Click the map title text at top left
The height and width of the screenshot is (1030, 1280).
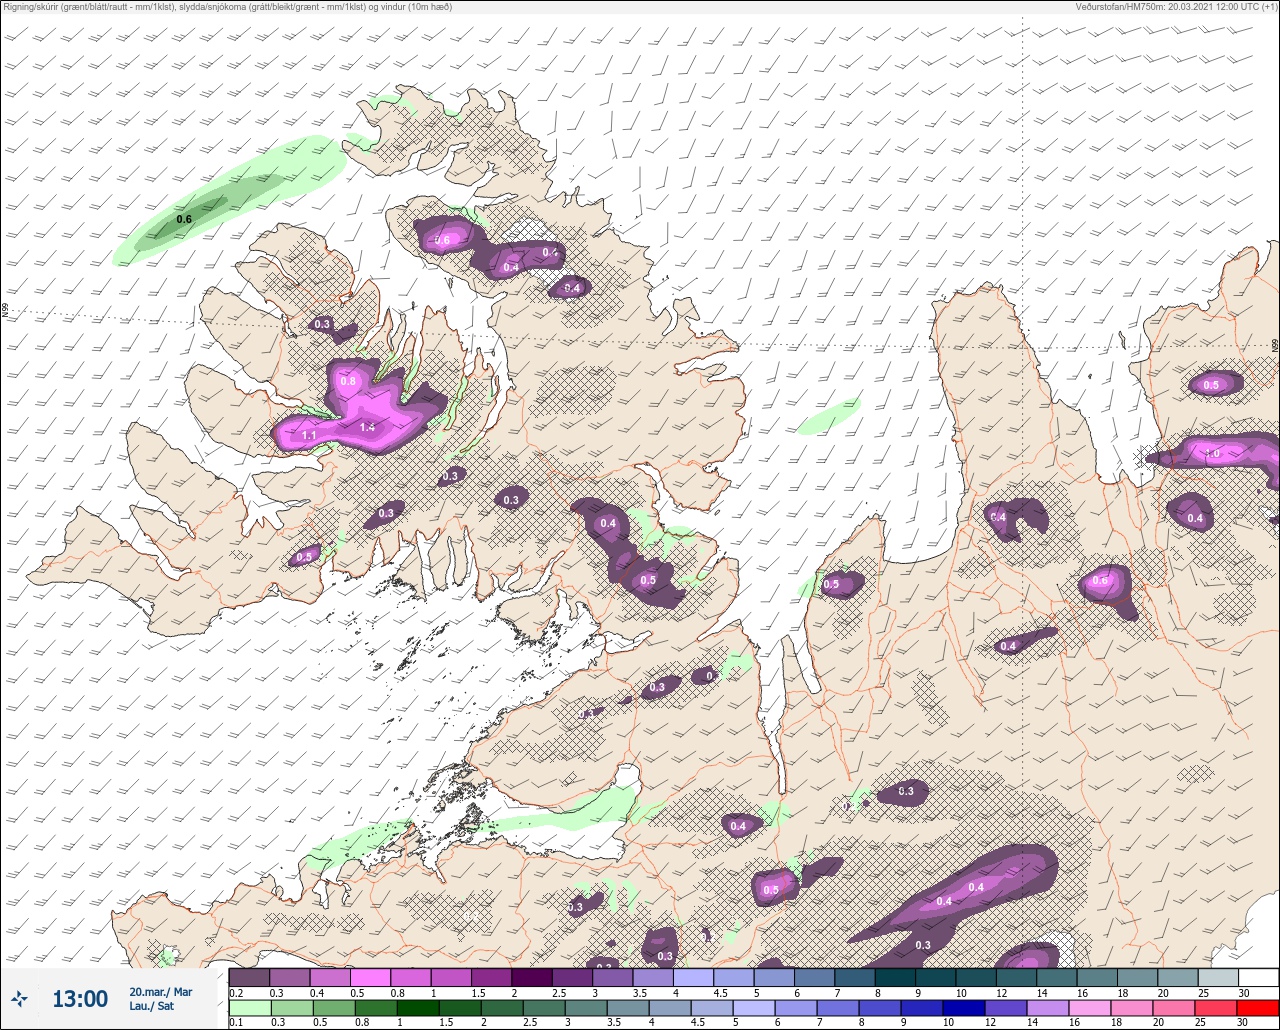228,7
